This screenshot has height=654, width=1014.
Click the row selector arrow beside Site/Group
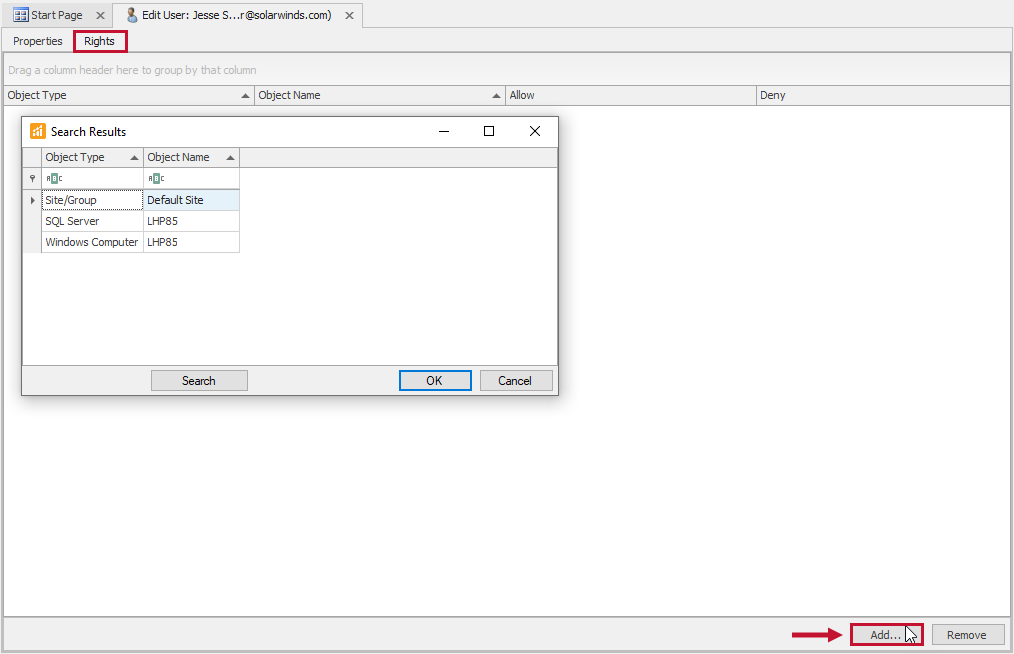(x=33, y=199)
